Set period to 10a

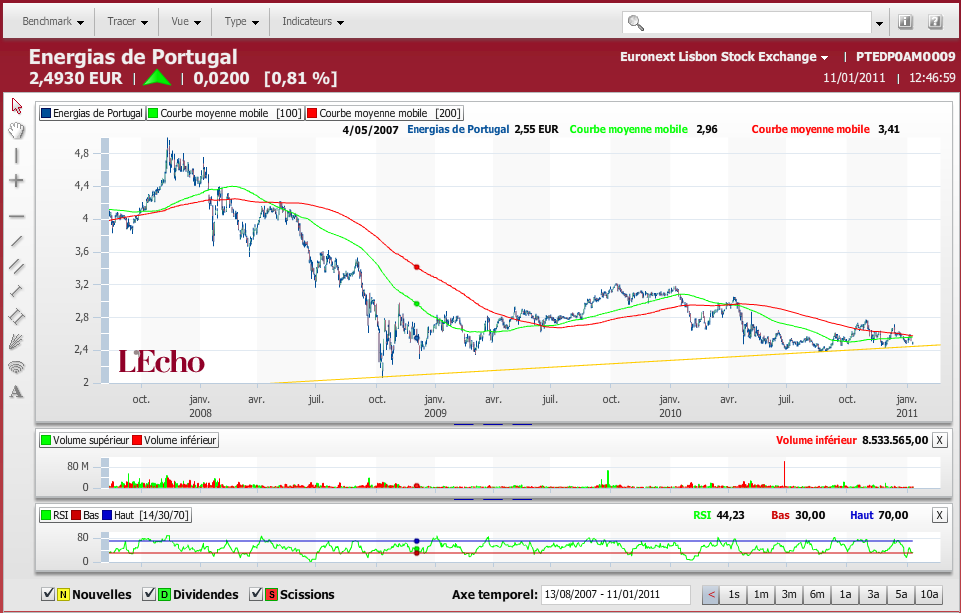(929, 594)
